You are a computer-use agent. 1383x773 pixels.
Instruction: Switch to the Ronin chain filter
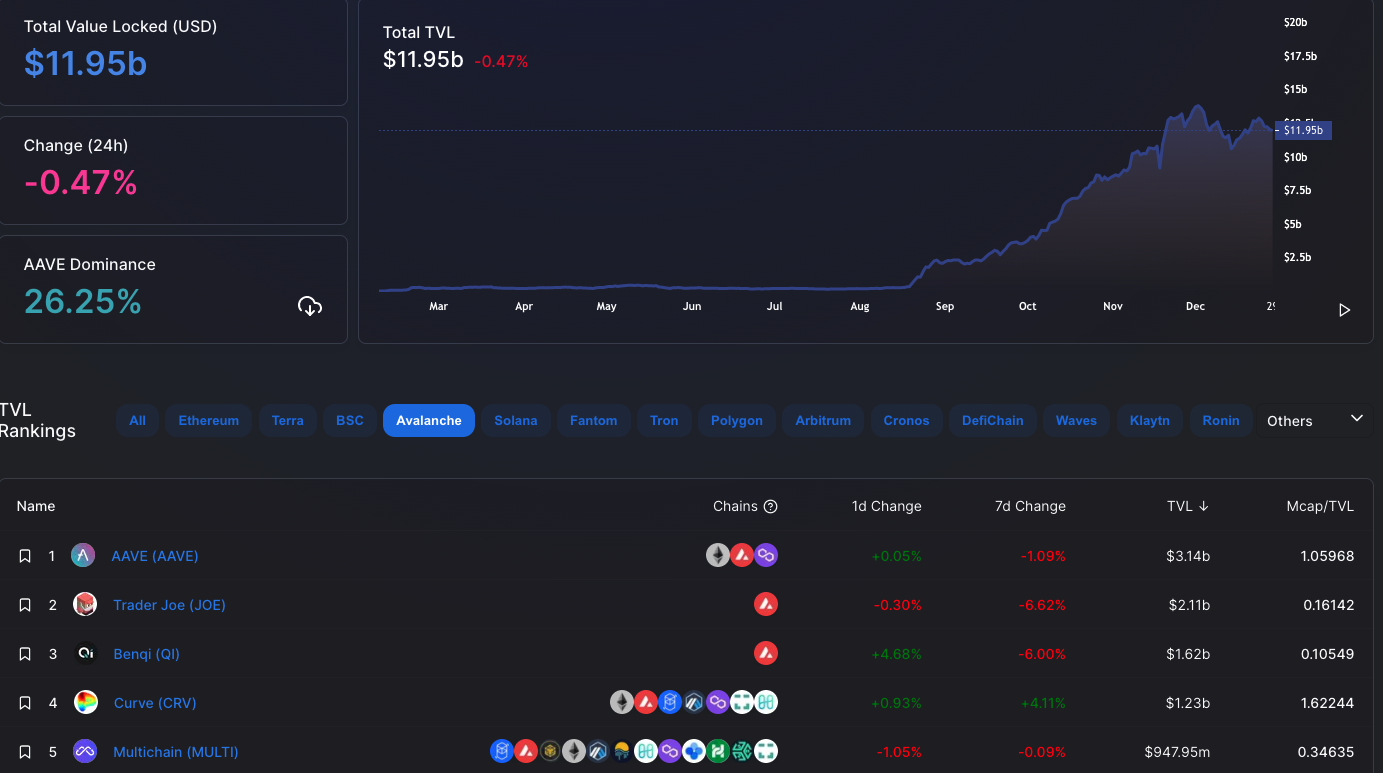tap(1221, 421)
